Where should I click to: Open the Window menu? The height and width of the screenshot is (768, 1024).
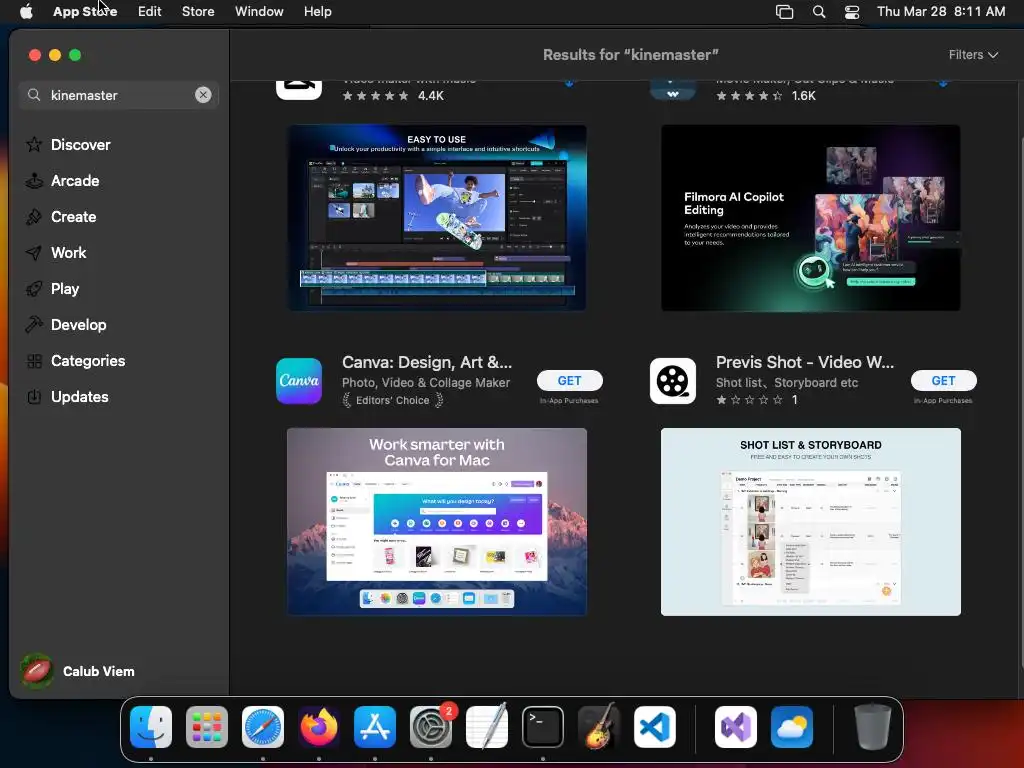coord(259,11)
